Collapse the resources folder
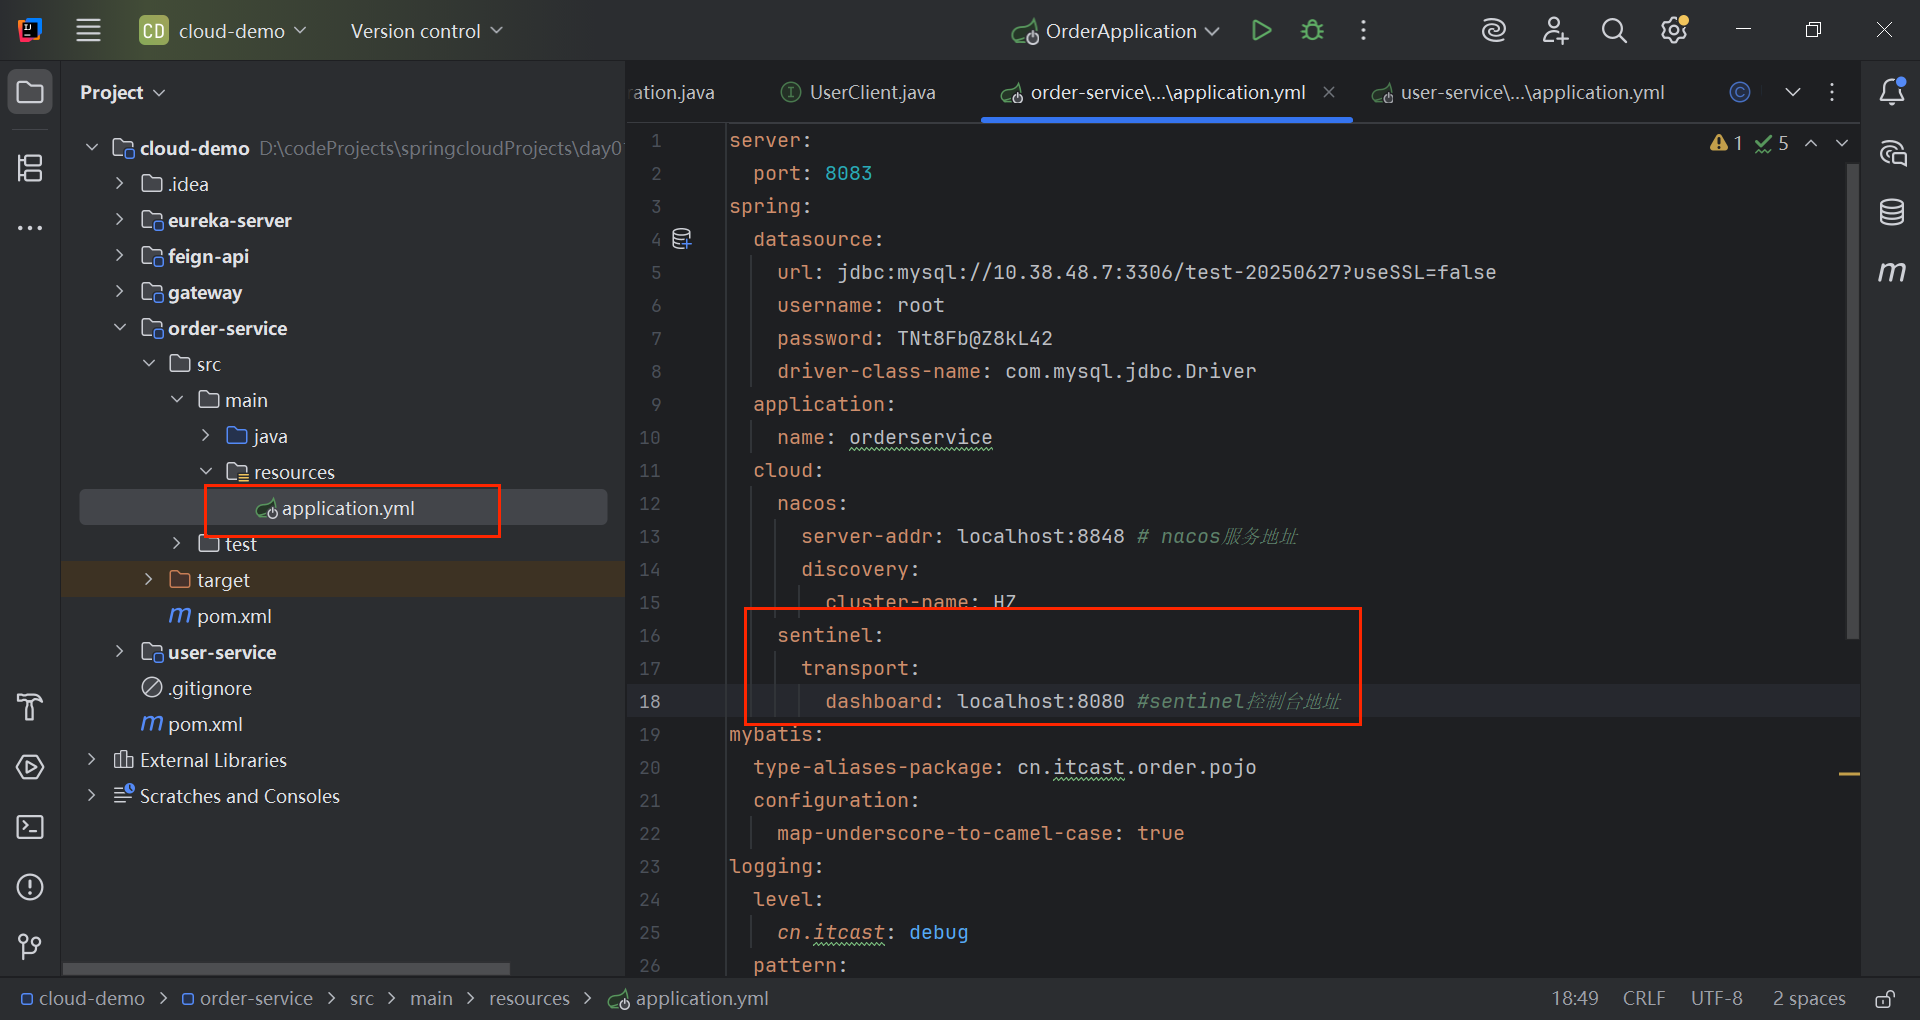Image resolution: width=1920 pixels, height=1020 pixels. pos(205,471)
